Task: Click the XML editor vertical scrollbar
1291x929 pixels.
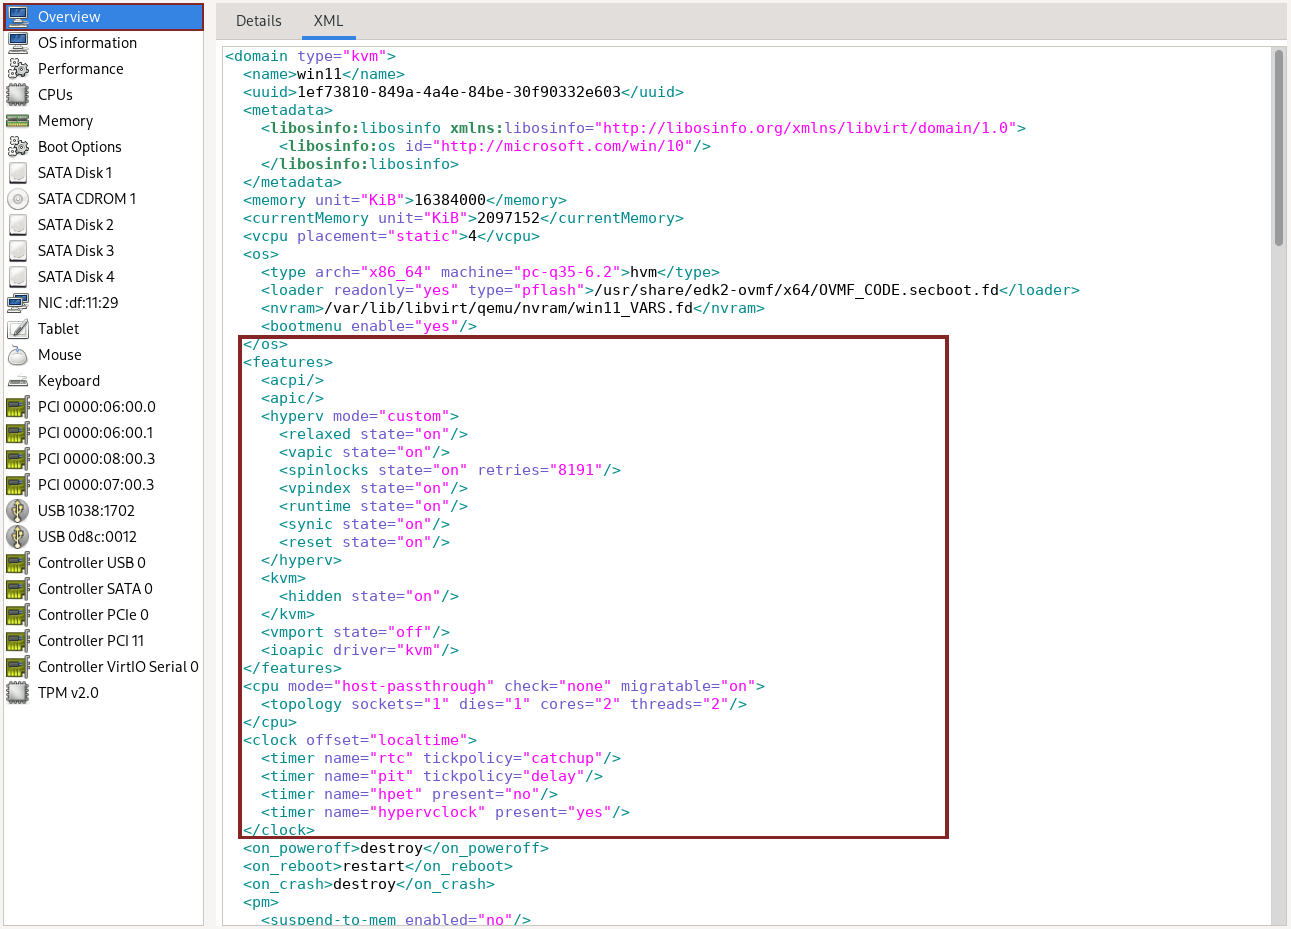Action: pos(1279,147)
